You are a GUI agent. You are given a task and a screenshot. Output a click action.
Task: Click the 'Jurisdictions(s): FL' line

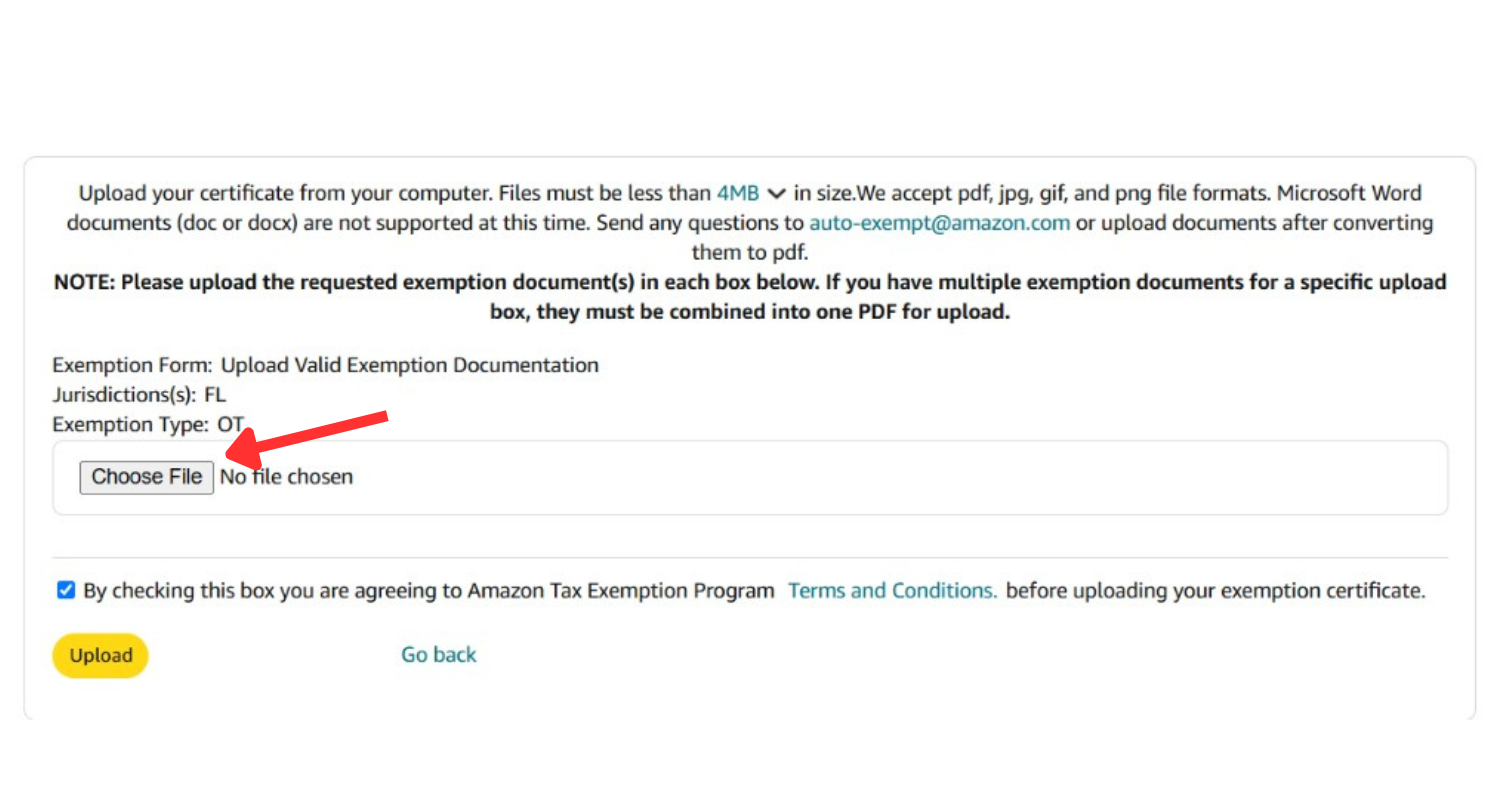[139, 395]
